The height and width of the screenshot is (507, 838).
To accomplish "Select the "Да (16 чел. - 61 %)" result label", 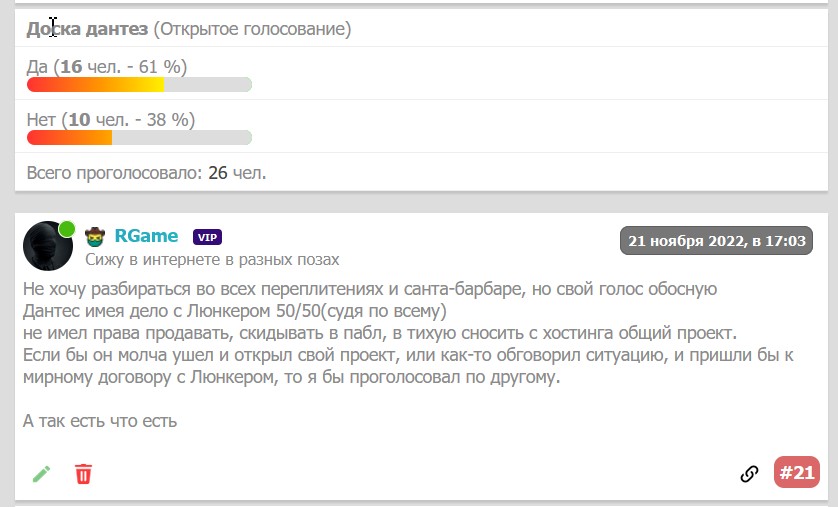I will 107,67.
